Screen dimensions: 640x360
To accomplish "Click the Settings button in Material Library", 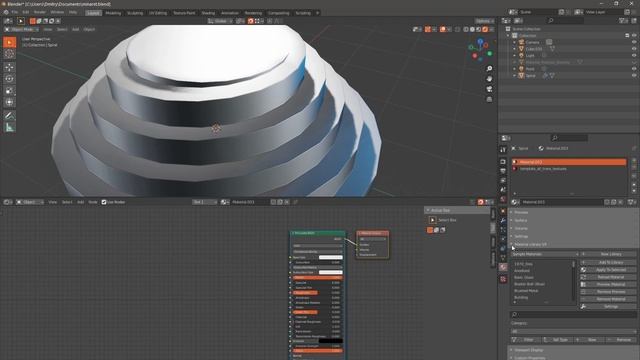I will point(608,307).
